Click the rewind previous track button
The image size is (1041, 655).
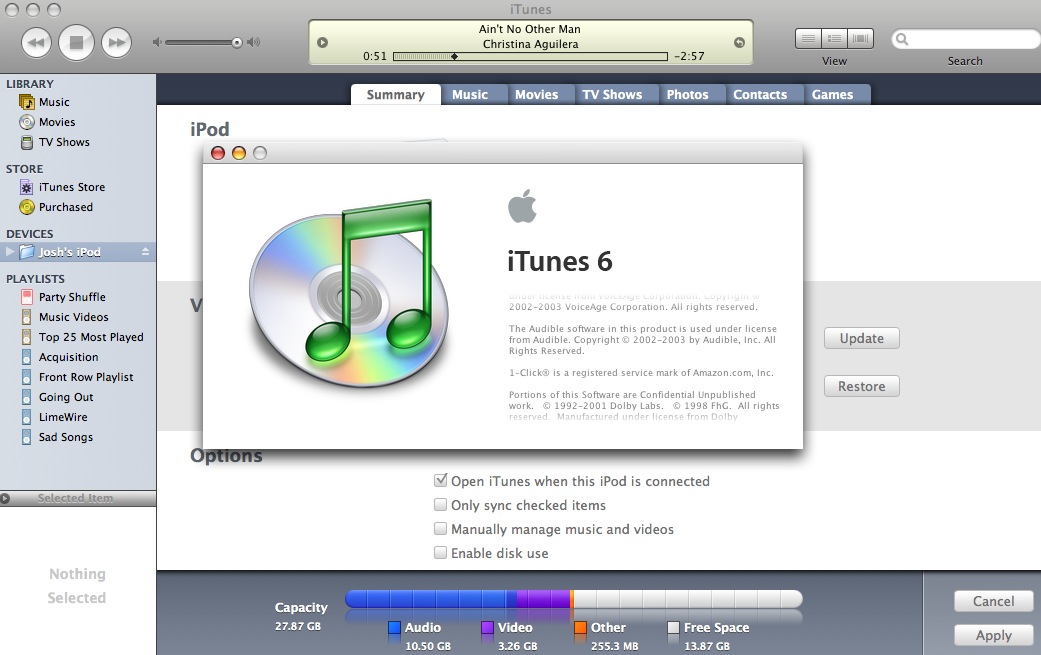pos(36,43)
